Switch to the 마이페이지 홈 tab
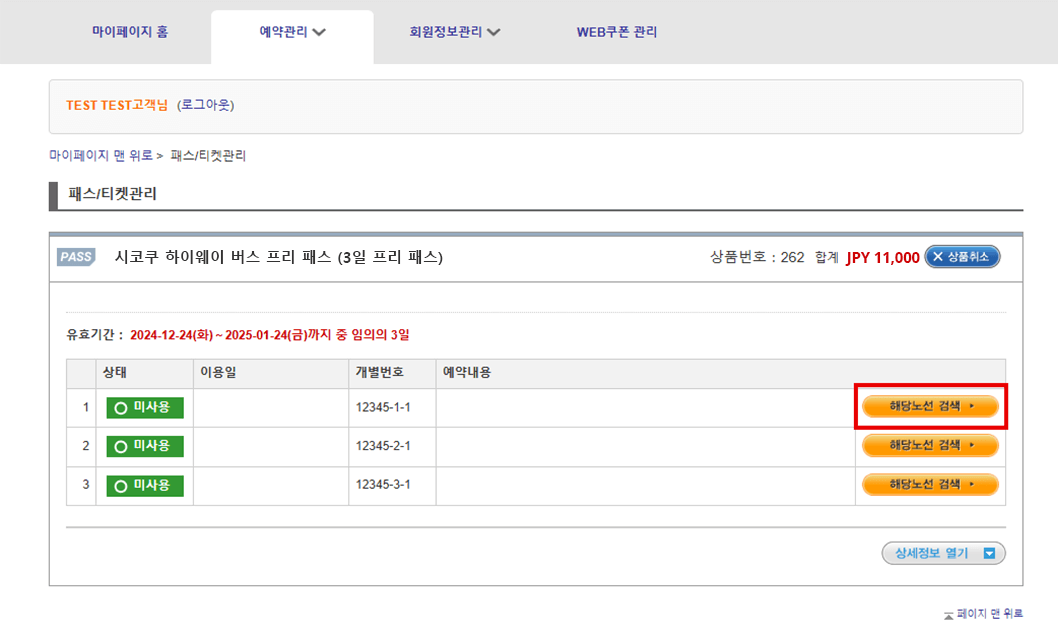 131,31
